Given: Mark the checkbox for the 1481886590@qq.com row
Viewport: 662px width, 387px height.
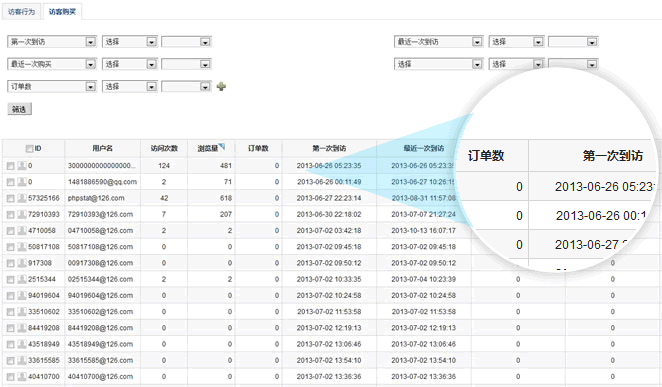Looking at the screenshot, I should (11, 182).
